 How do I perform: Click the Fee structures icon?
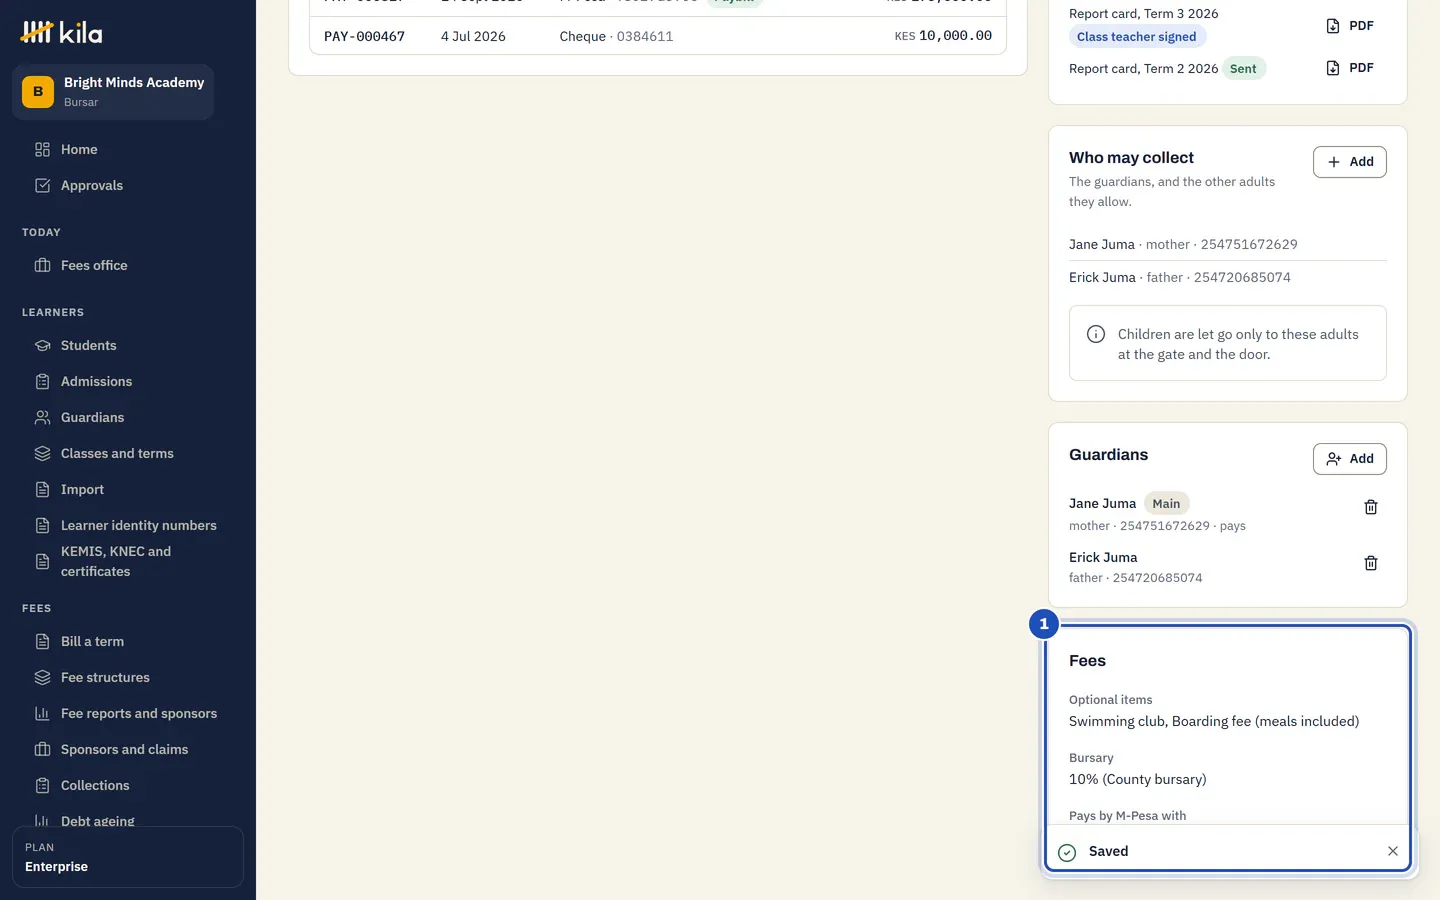[42, 677]
